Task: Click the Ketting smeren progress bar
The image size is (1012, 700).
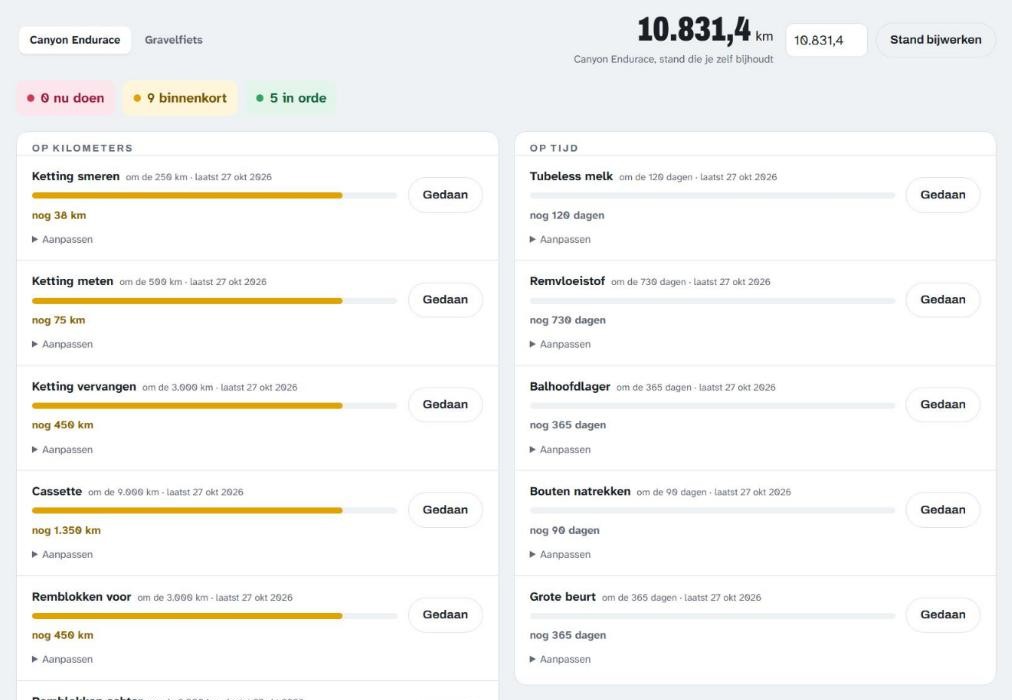Action: tap(214, 195)
